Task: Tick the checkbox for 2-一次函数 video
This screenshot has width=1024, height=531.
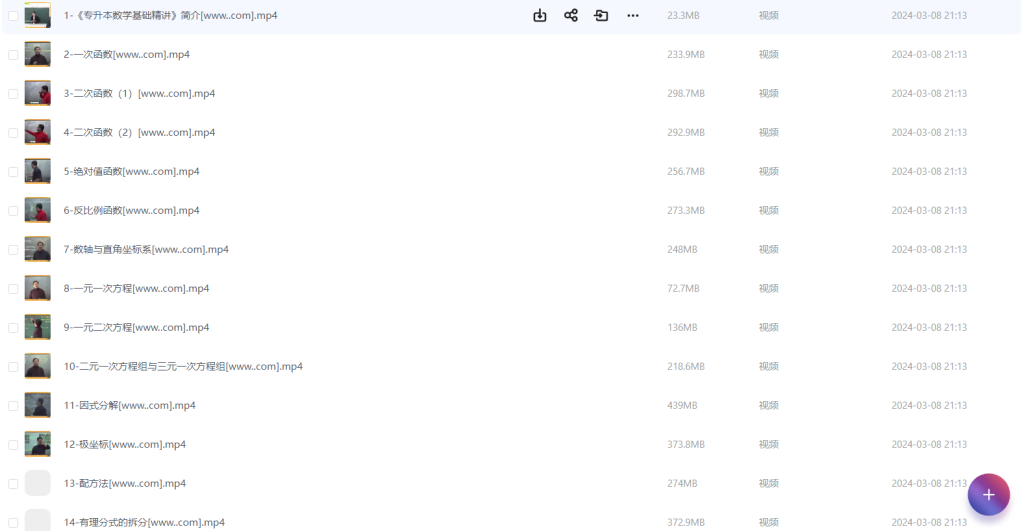Action: tap(13, 55)
